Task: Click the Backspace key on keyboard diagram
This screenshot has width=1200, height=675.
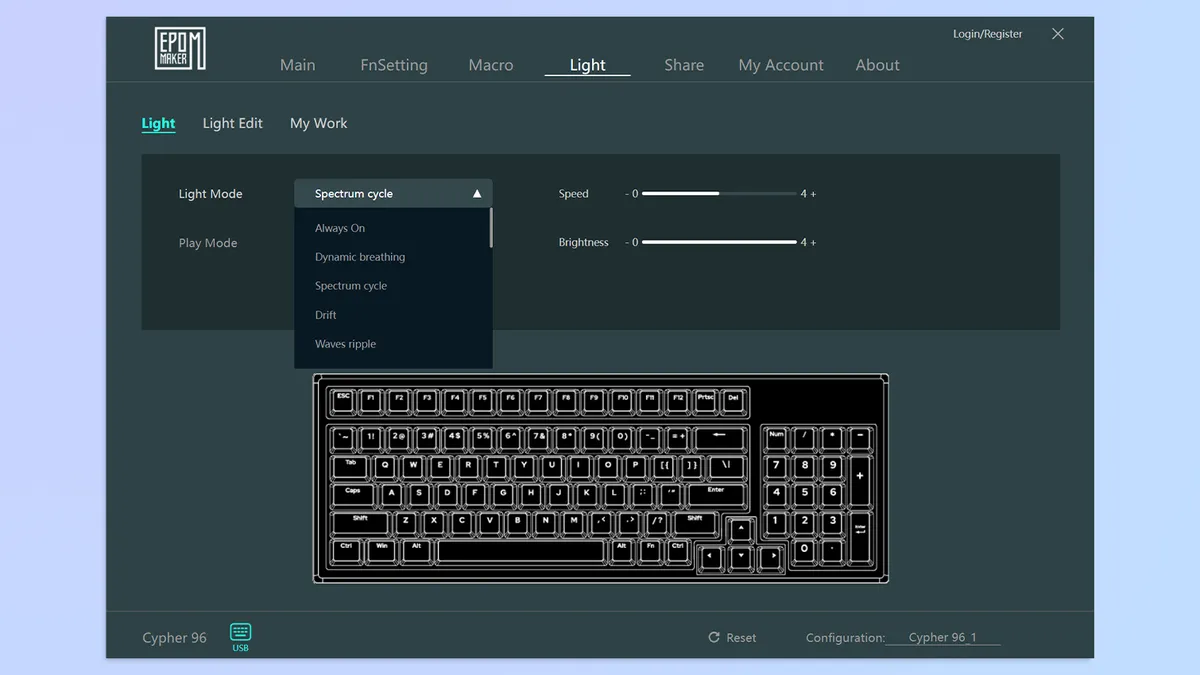Action: pos(720,438)
